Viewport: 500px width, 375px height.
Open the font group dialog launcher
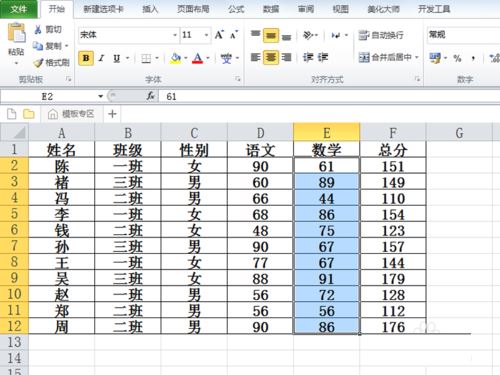(x=238, y=79)
